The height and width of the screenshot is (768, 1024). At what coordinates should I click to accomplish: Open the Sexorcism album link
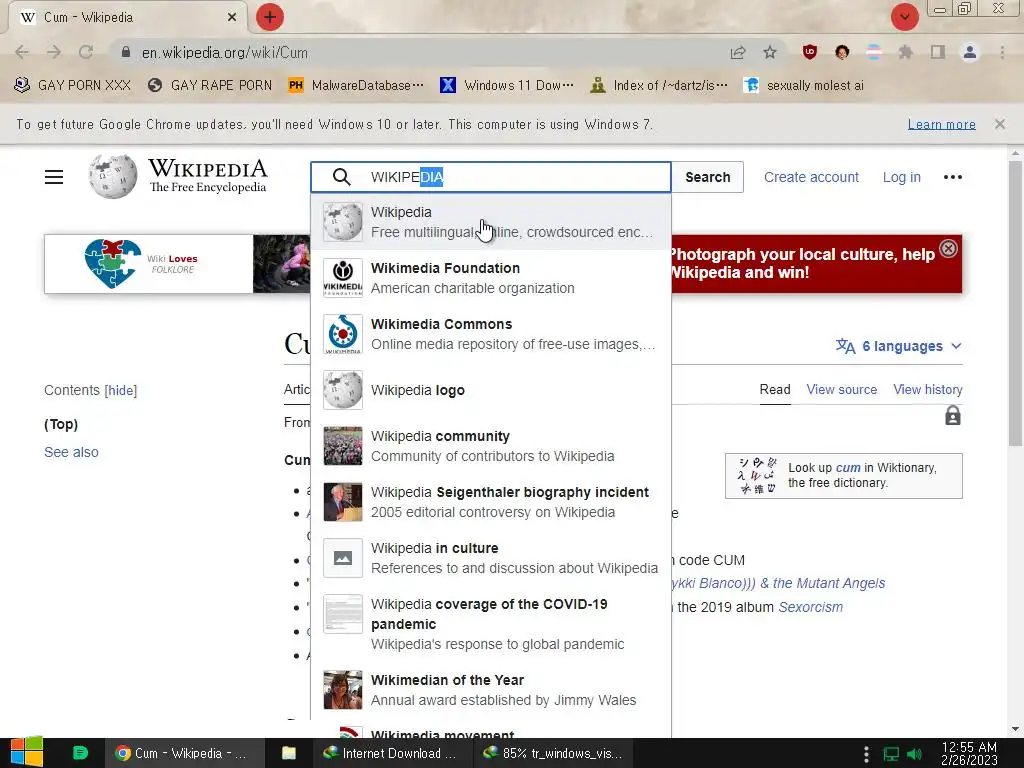click(810, 607)
